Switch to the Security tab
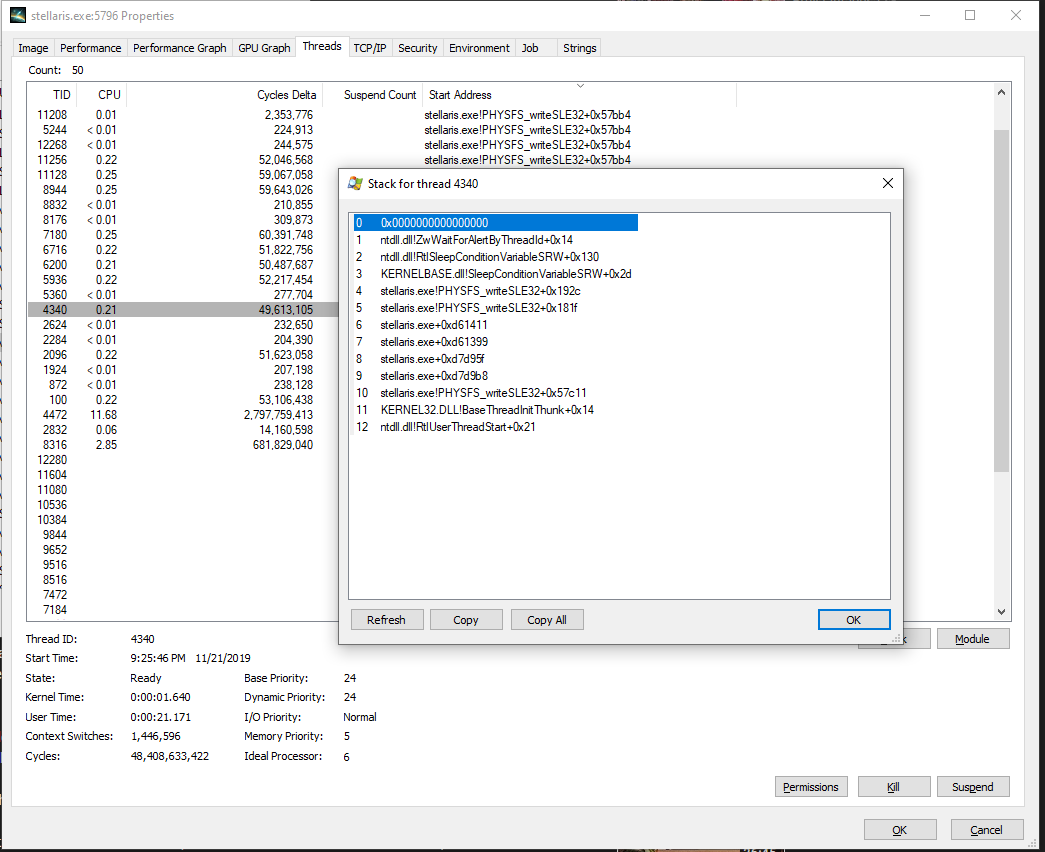1045x852 pixels. click(x=418, y=48)
